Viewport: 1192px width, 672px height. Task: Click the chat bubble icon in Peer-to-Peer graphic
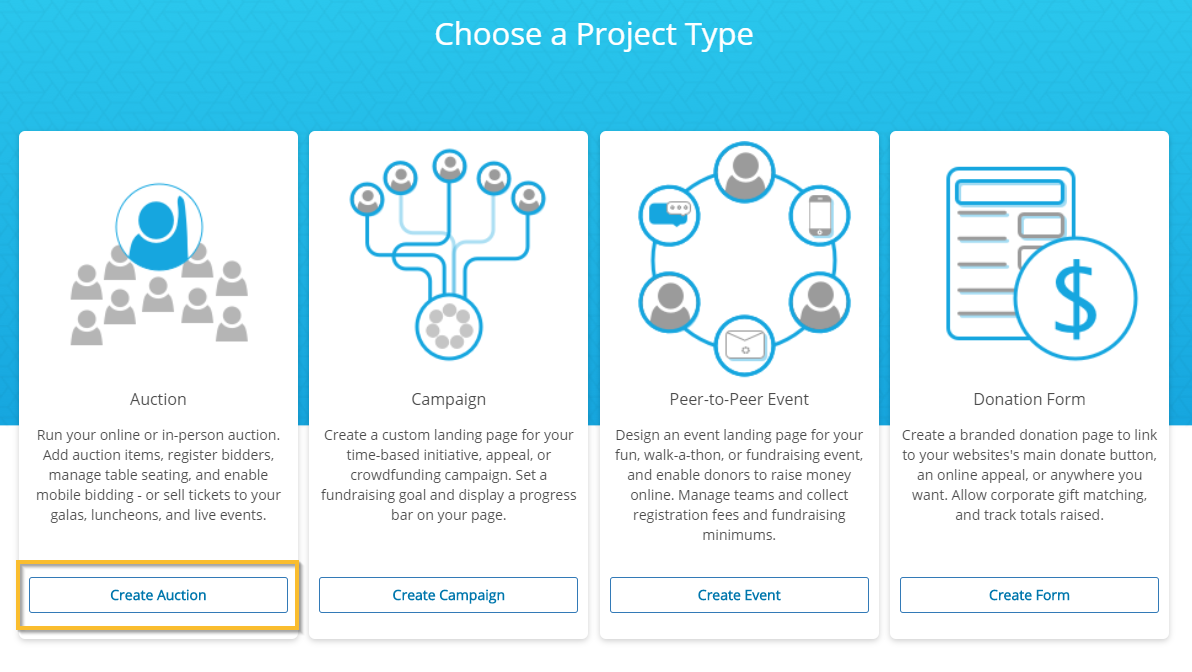[670, 215]
